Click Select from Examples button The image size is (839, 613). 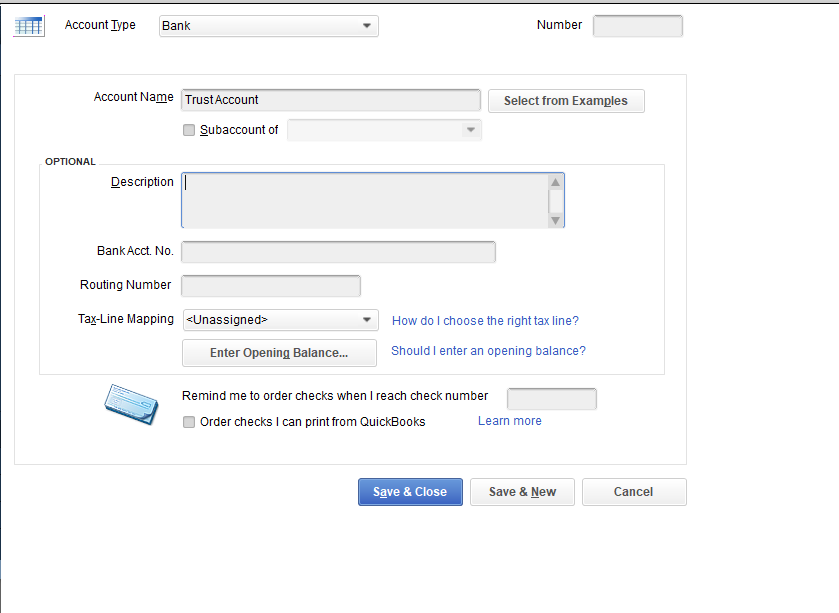tap(565, 101)
